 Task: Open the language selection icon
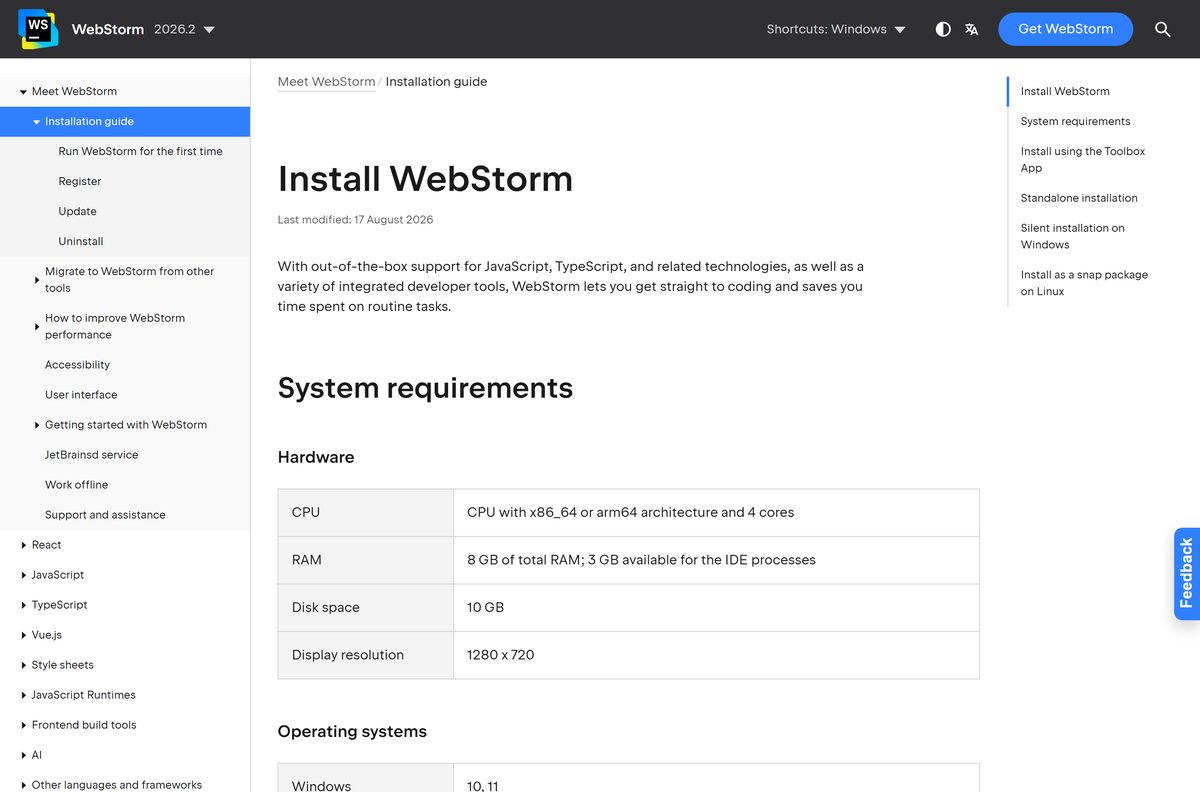point(971,29)
